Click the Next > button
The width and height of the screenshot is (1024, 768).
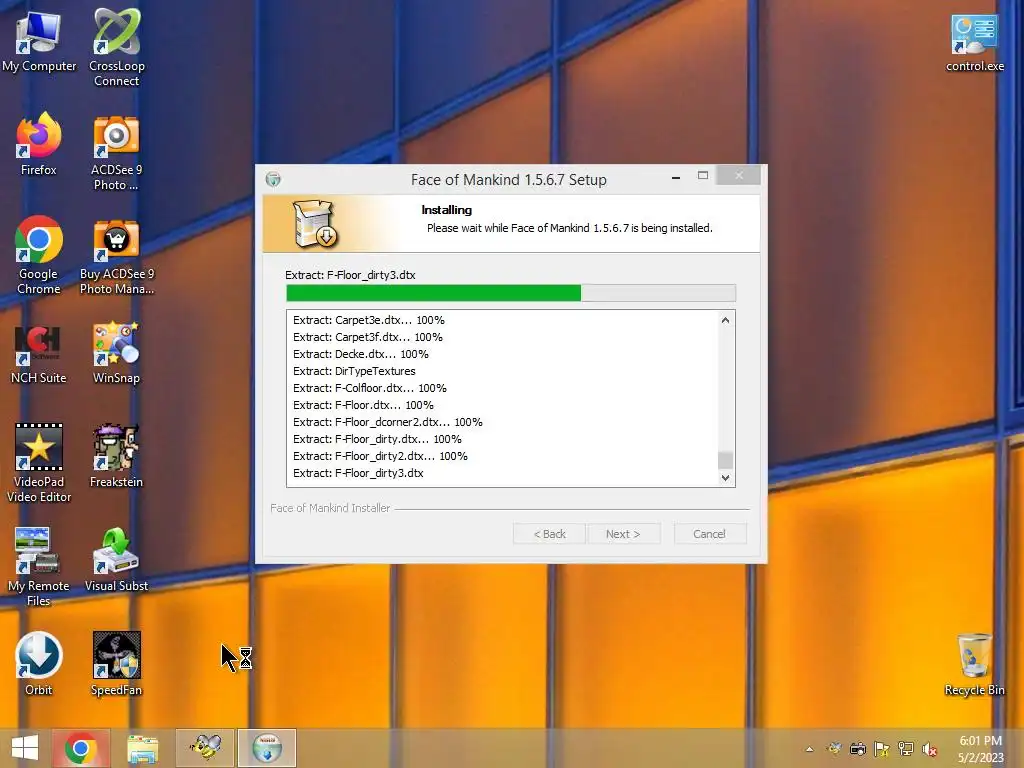[x=623, y=534]
